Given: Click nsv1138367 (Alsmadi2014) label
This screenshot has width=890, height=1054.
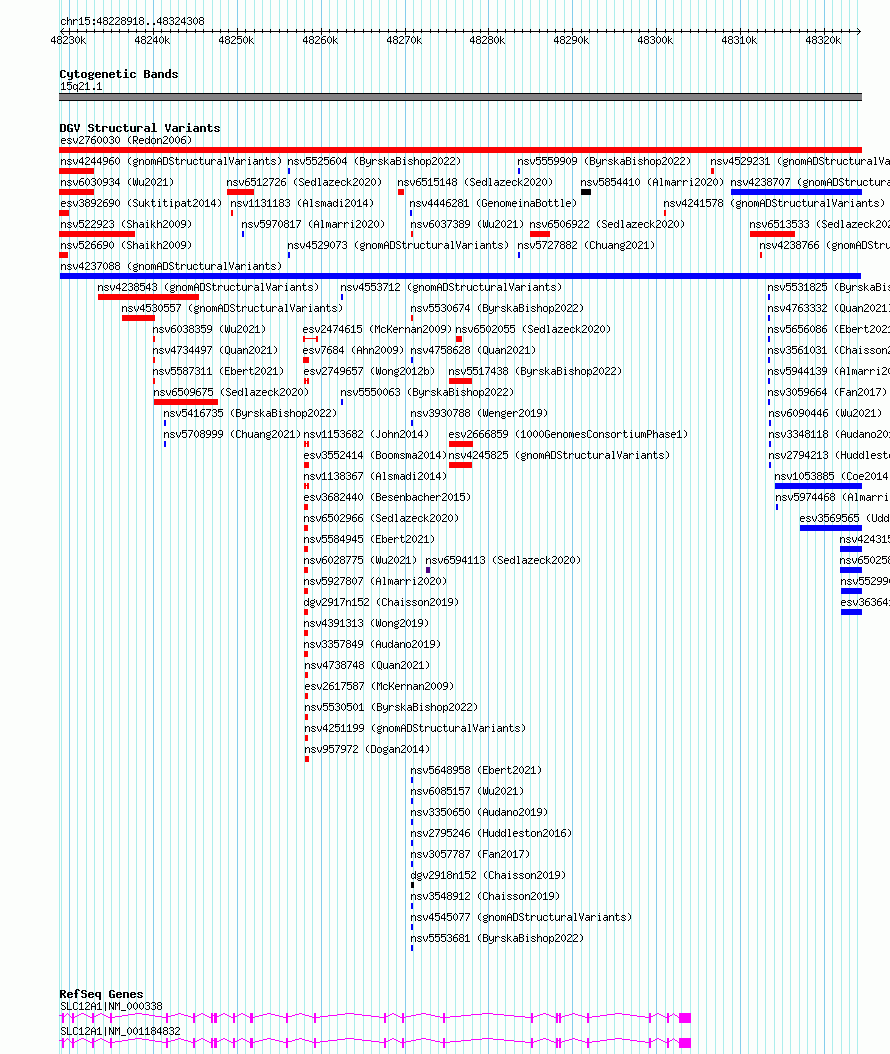Looking at the screenshot, I should pyautogui.click(x=375, y=476).
